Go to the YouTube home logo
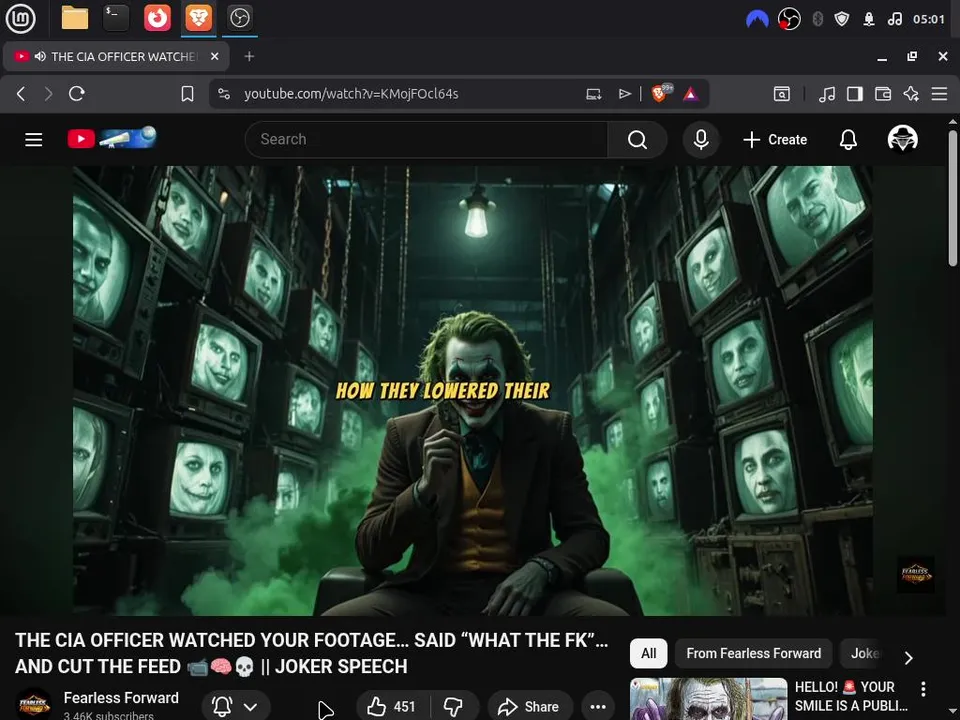The image size is (960, 720). 112,138
